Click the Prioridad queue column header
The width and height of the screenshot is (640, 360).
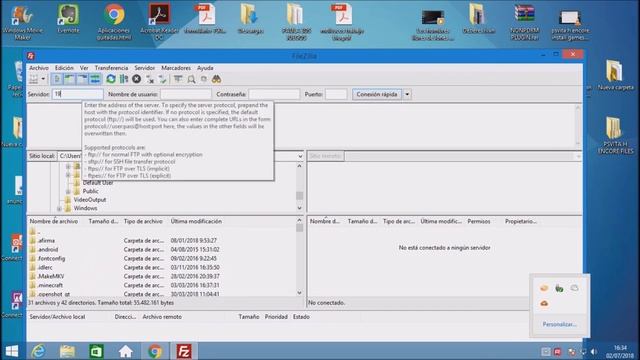[276, 317]
